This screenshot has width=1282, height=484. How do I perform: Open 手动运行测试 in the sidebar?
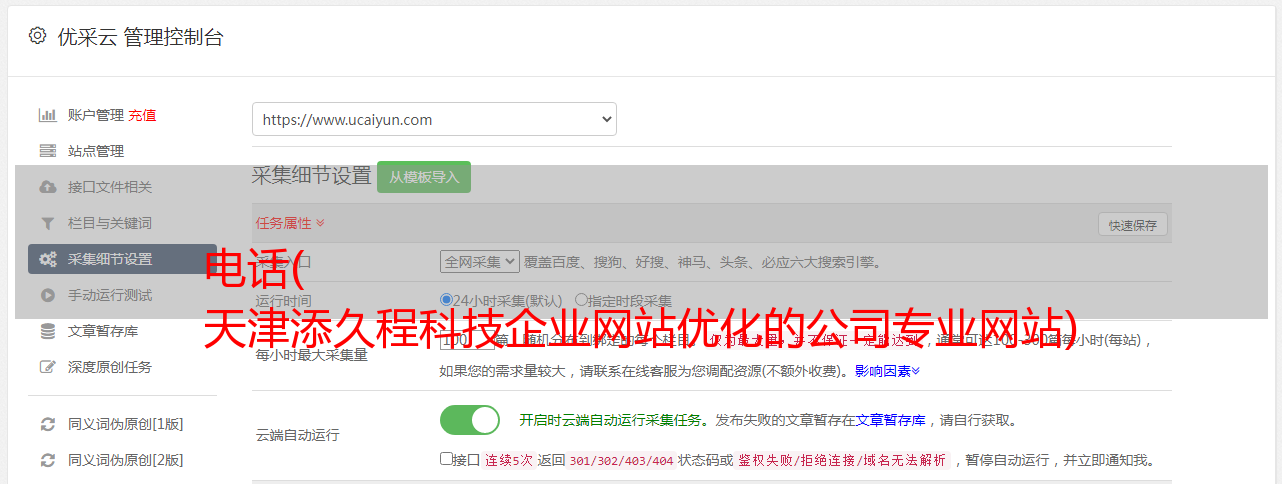coord(110,295)
